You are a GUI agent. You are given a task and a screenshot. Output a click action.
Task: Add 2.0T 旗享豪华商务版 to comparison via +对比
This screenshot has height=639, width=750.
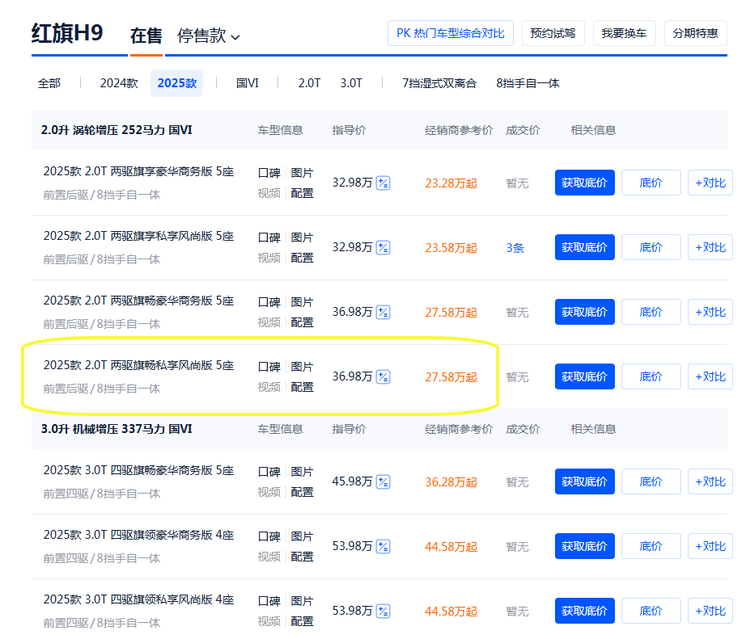(710, 183)
